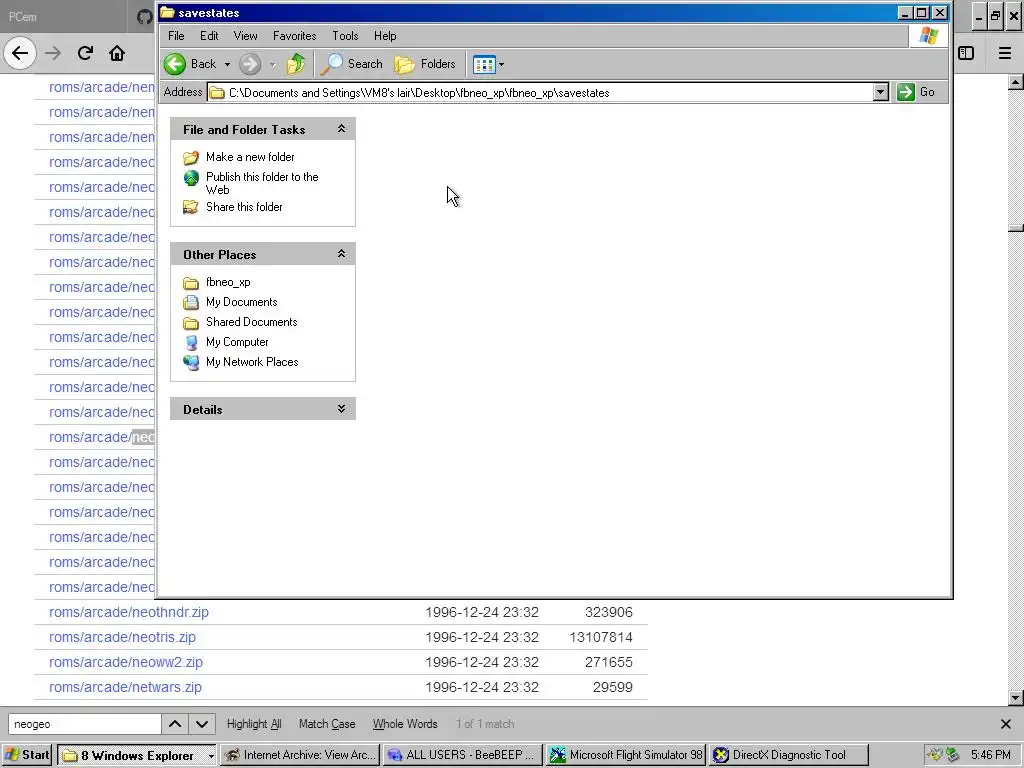1024x768 pixels.
Task: Open My Computer from Other Places
Action: pos(237,342)
